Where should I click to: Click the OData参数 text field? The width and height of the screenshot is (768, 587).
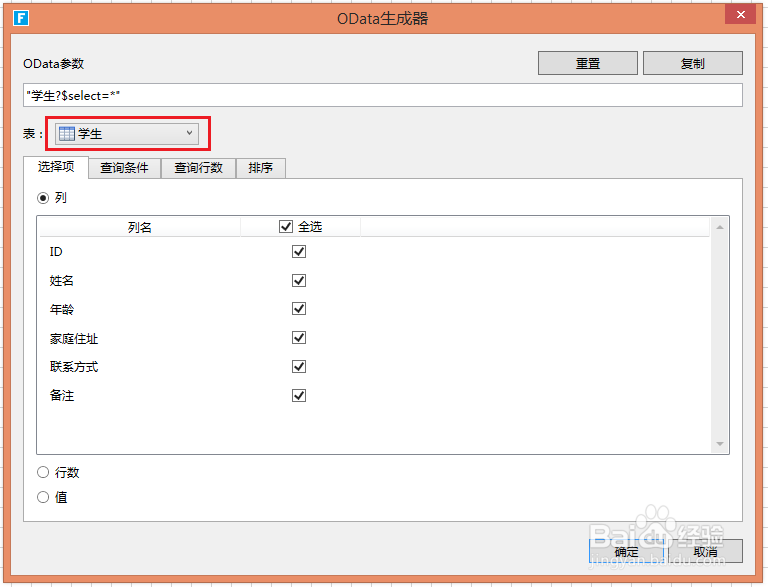[383, 95]
